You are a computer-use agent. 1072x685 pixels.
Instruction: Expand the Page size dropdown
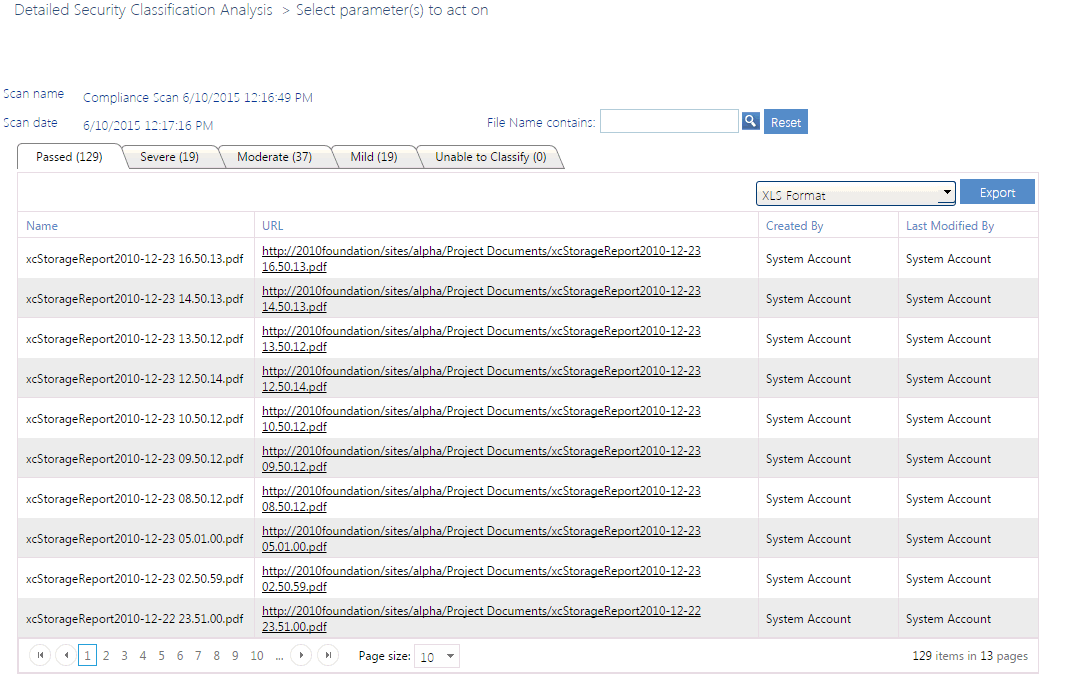point(450,657)
